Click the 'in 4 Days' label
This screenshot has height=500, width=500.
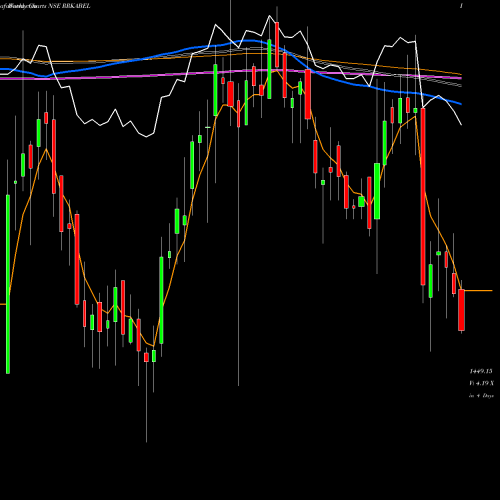click(481, 396)
